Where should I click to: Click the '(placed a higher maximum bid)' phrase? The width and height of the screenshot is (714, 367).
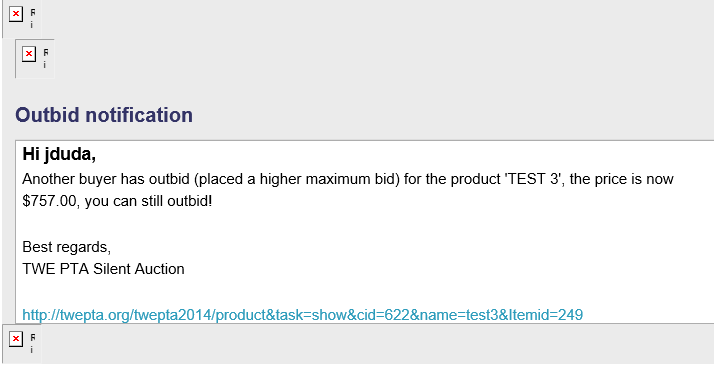[296, 179]
